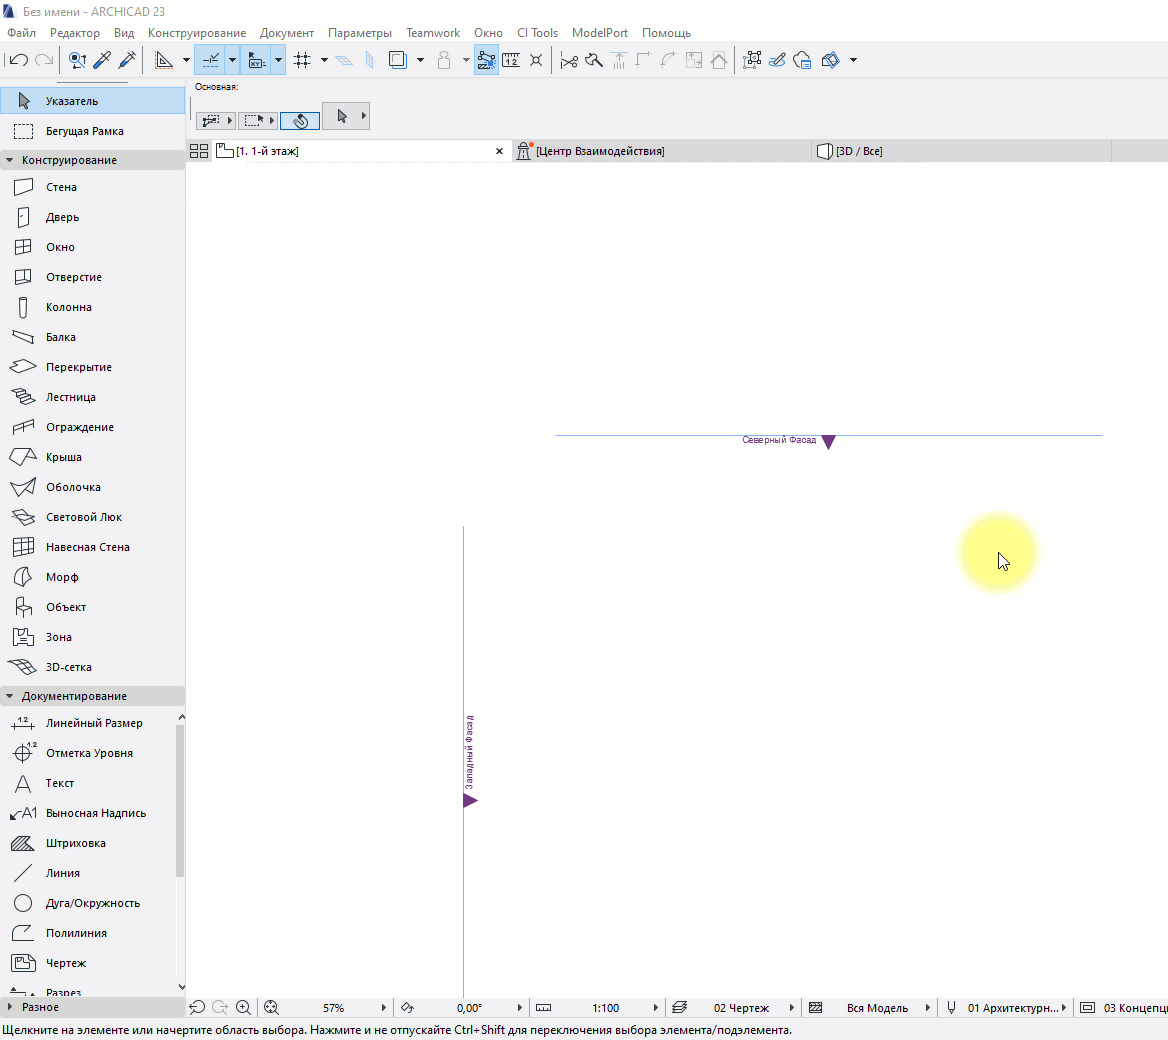Collapse the Конструирование toolbox section
The width and height of the screenshot is (1168, 1040).
[10, 160]
